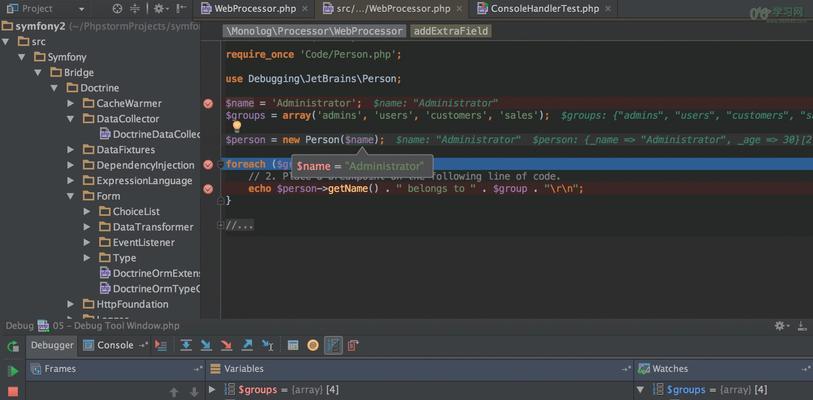Collapse the src folder
The width and height of the screenshot is (813, 400).
pos(6,42)
